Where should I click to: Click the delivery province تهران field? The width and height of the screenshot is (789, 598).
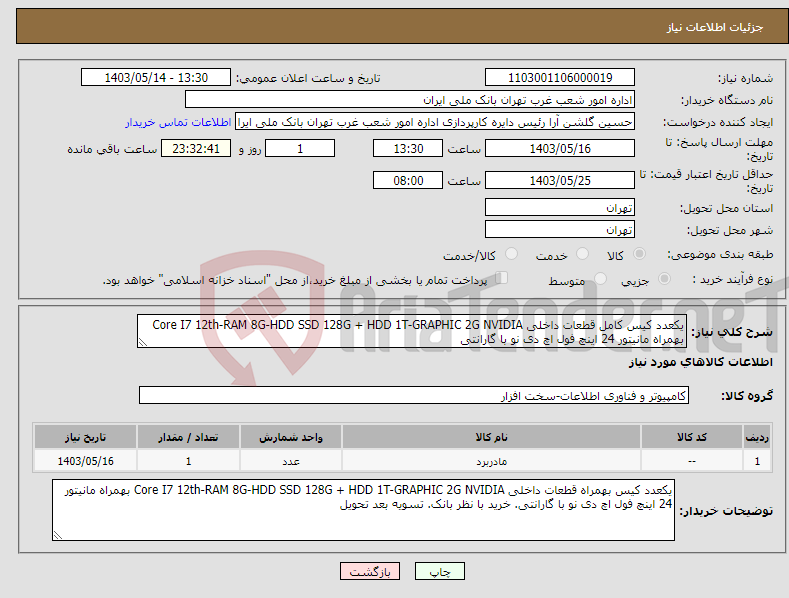(560, 207)
